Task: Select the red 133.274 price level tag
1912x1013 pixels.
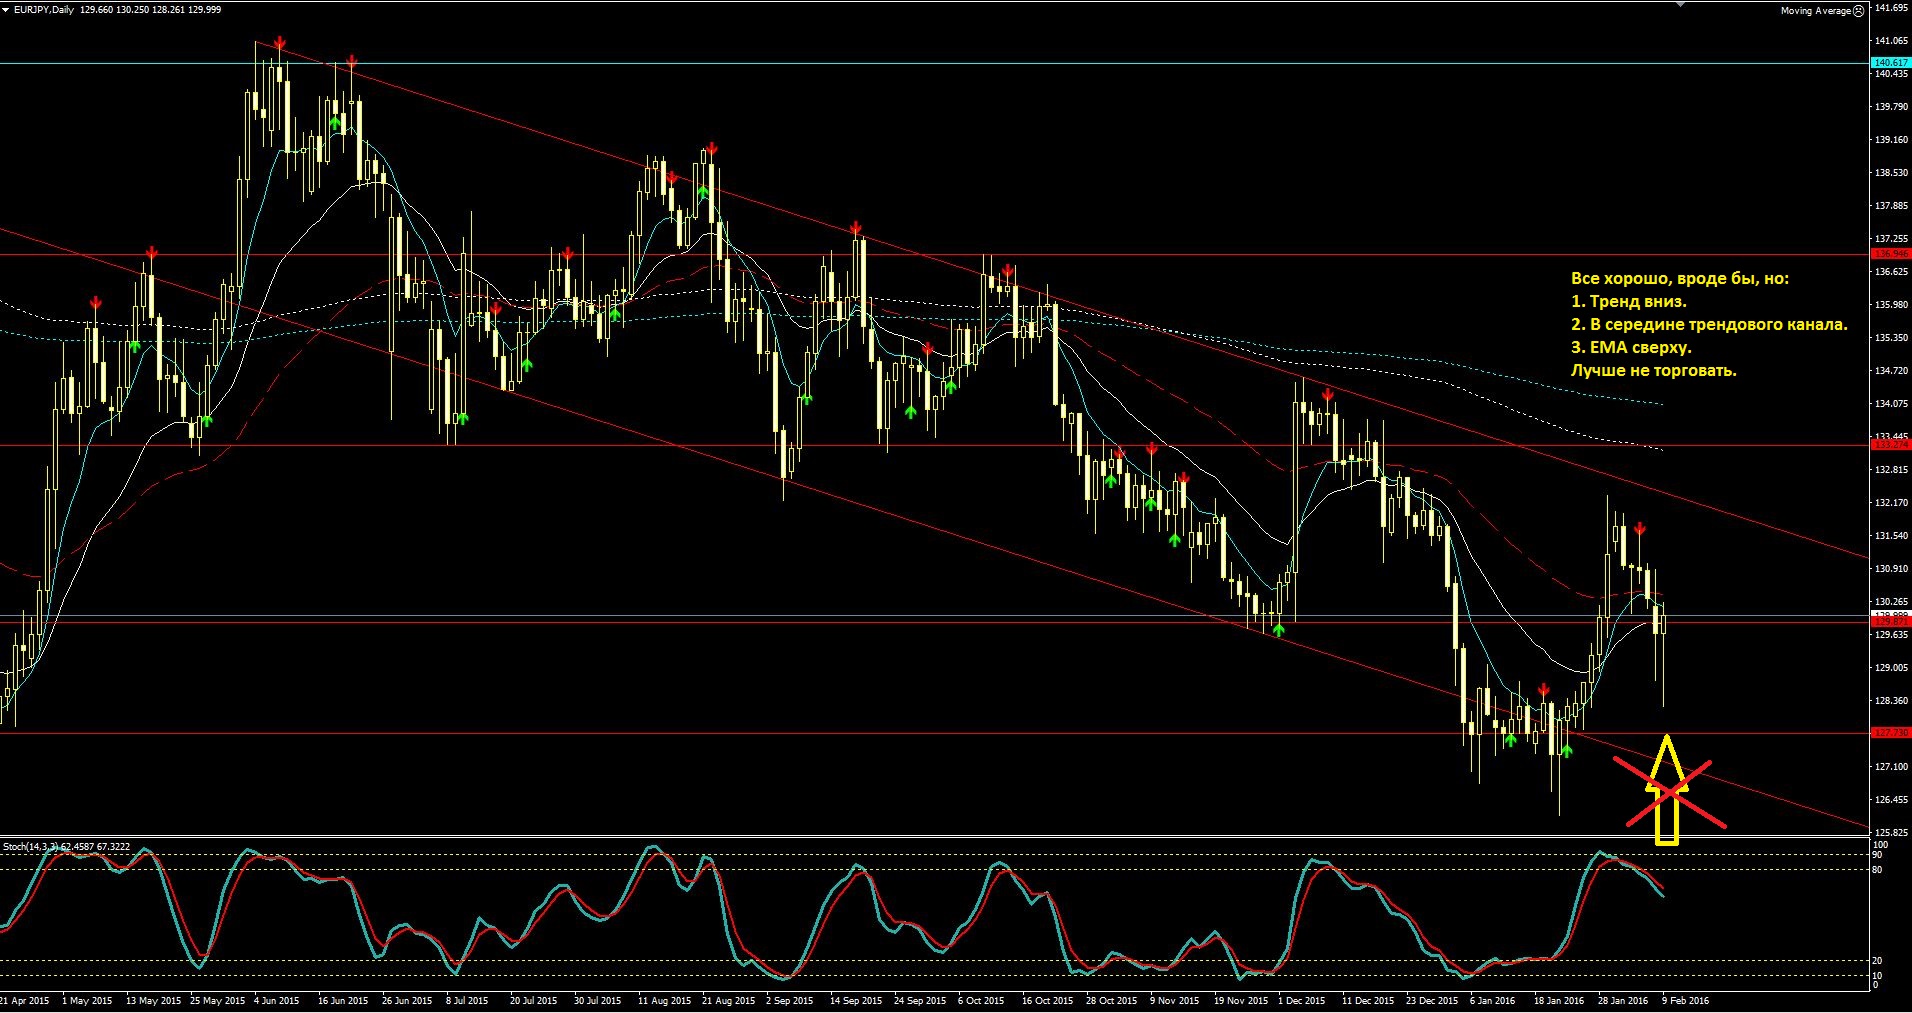Action: tap(1890, 444)
